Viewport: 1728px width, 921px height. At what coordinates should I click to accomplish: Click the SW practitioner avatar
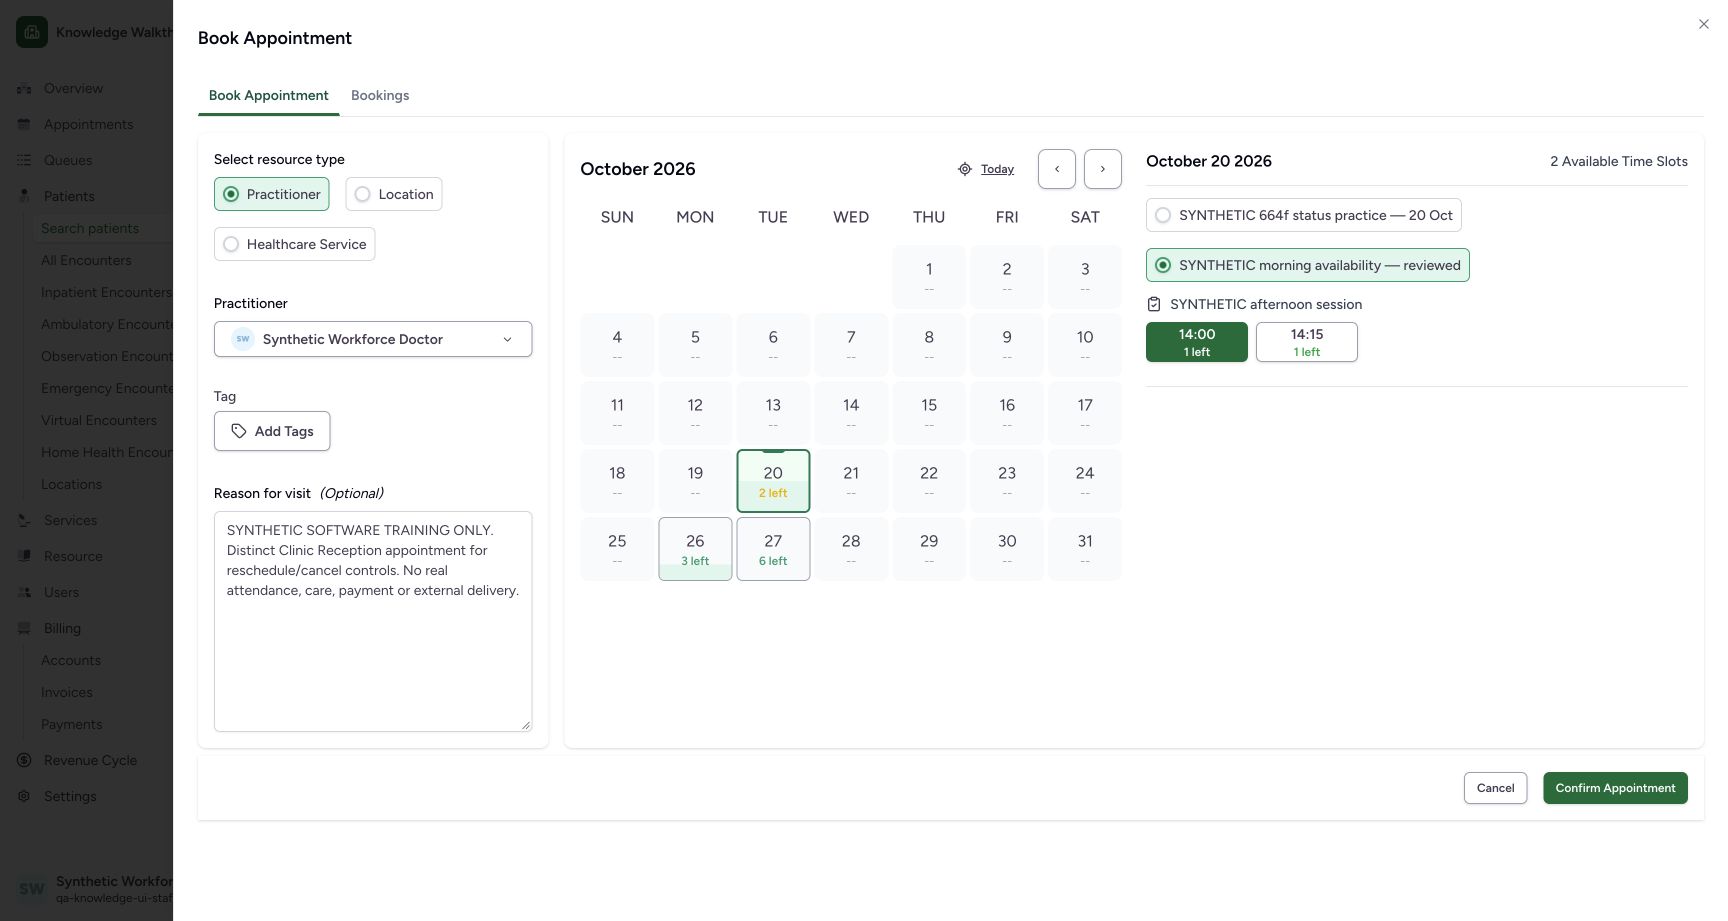[x=243, y=339]
